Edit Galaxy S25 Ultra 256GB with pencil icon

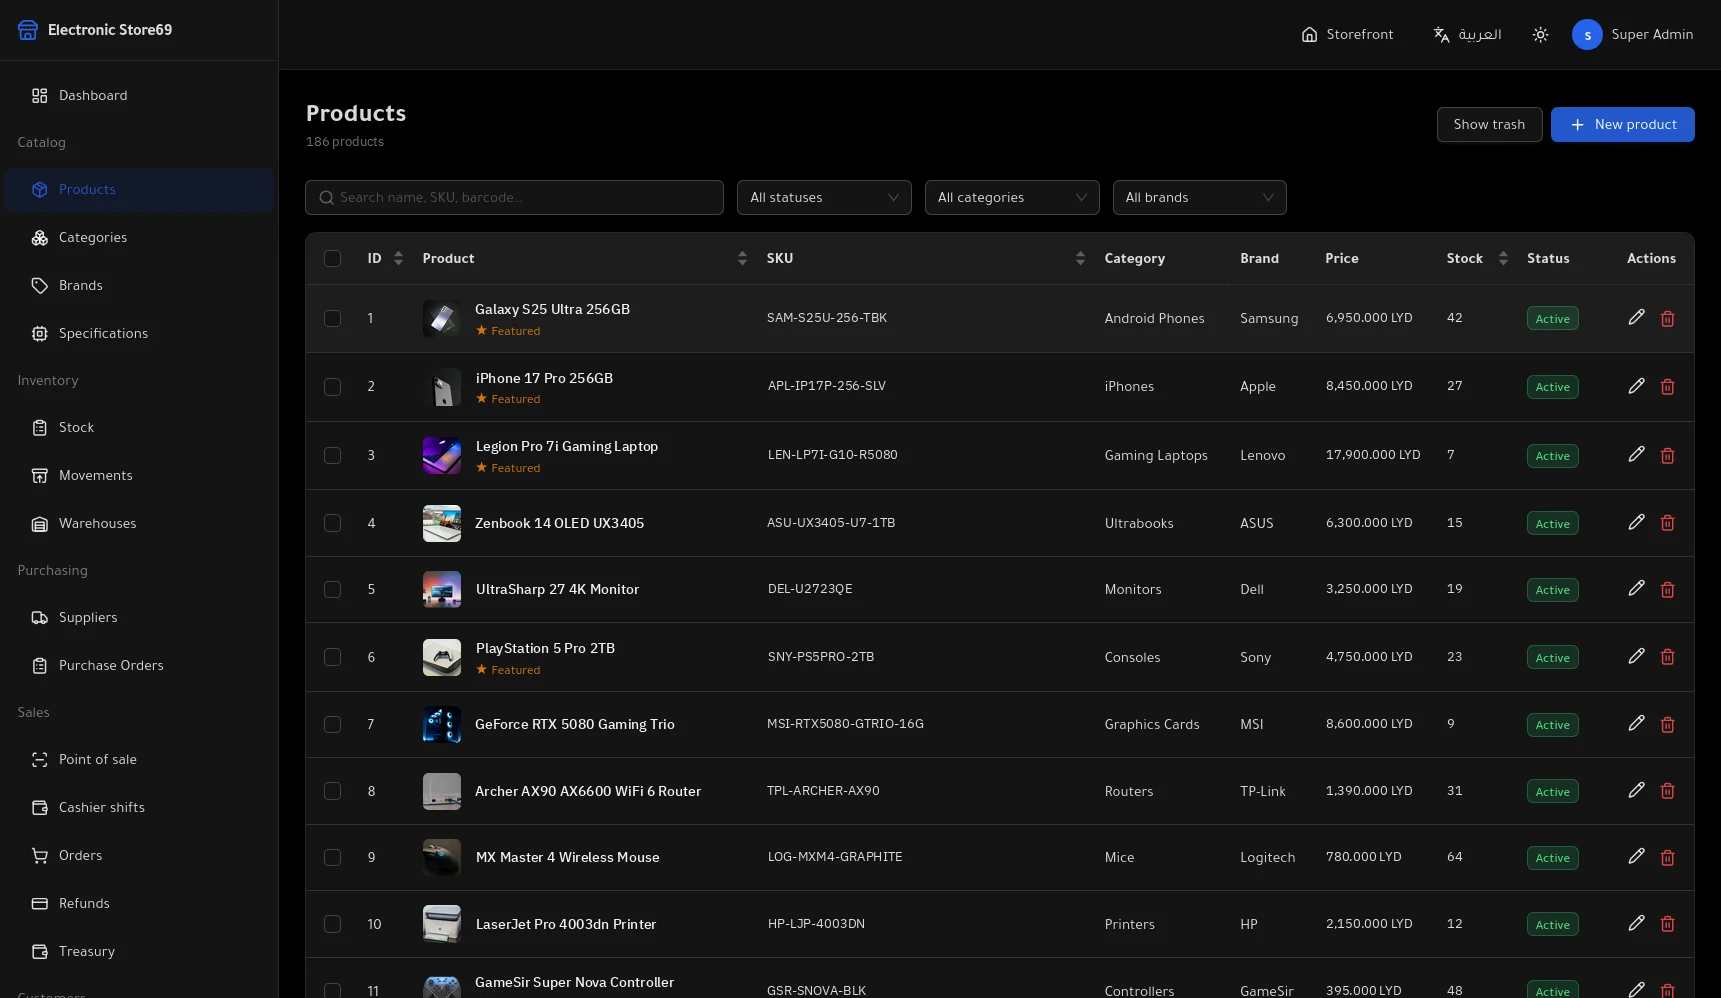tap(1636, 317)
